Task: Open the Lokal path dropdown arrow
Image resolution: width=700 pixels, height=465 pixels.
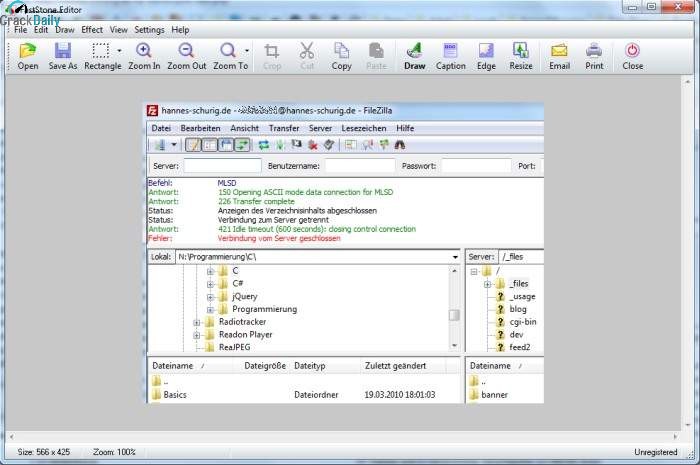Action: coord(455,257)
